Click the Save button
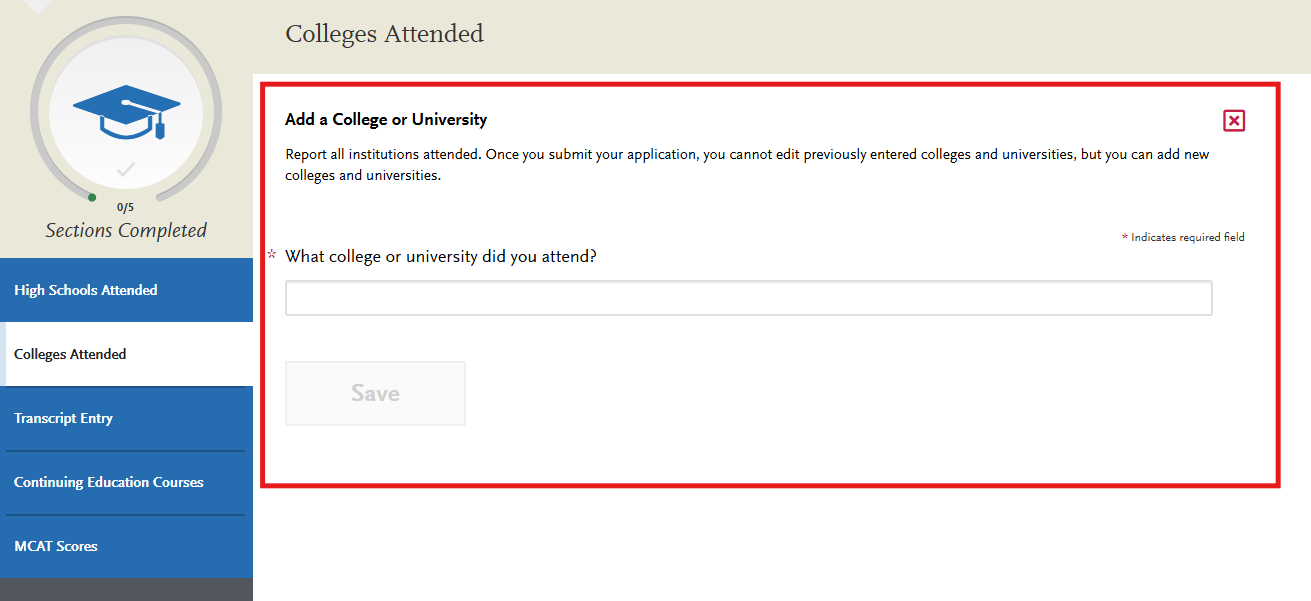This screenshot has height=601, width=1311. pyautogui.click(x=375, y=392)
